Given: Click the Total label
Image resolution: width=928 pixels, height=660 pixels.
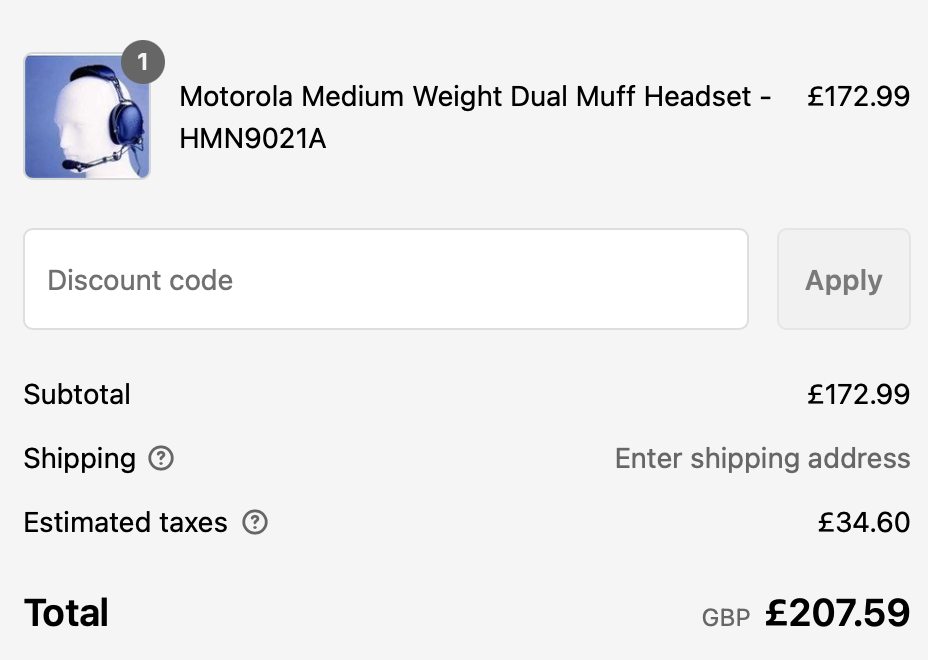Looking at the screenshot, I should (66, 613).
